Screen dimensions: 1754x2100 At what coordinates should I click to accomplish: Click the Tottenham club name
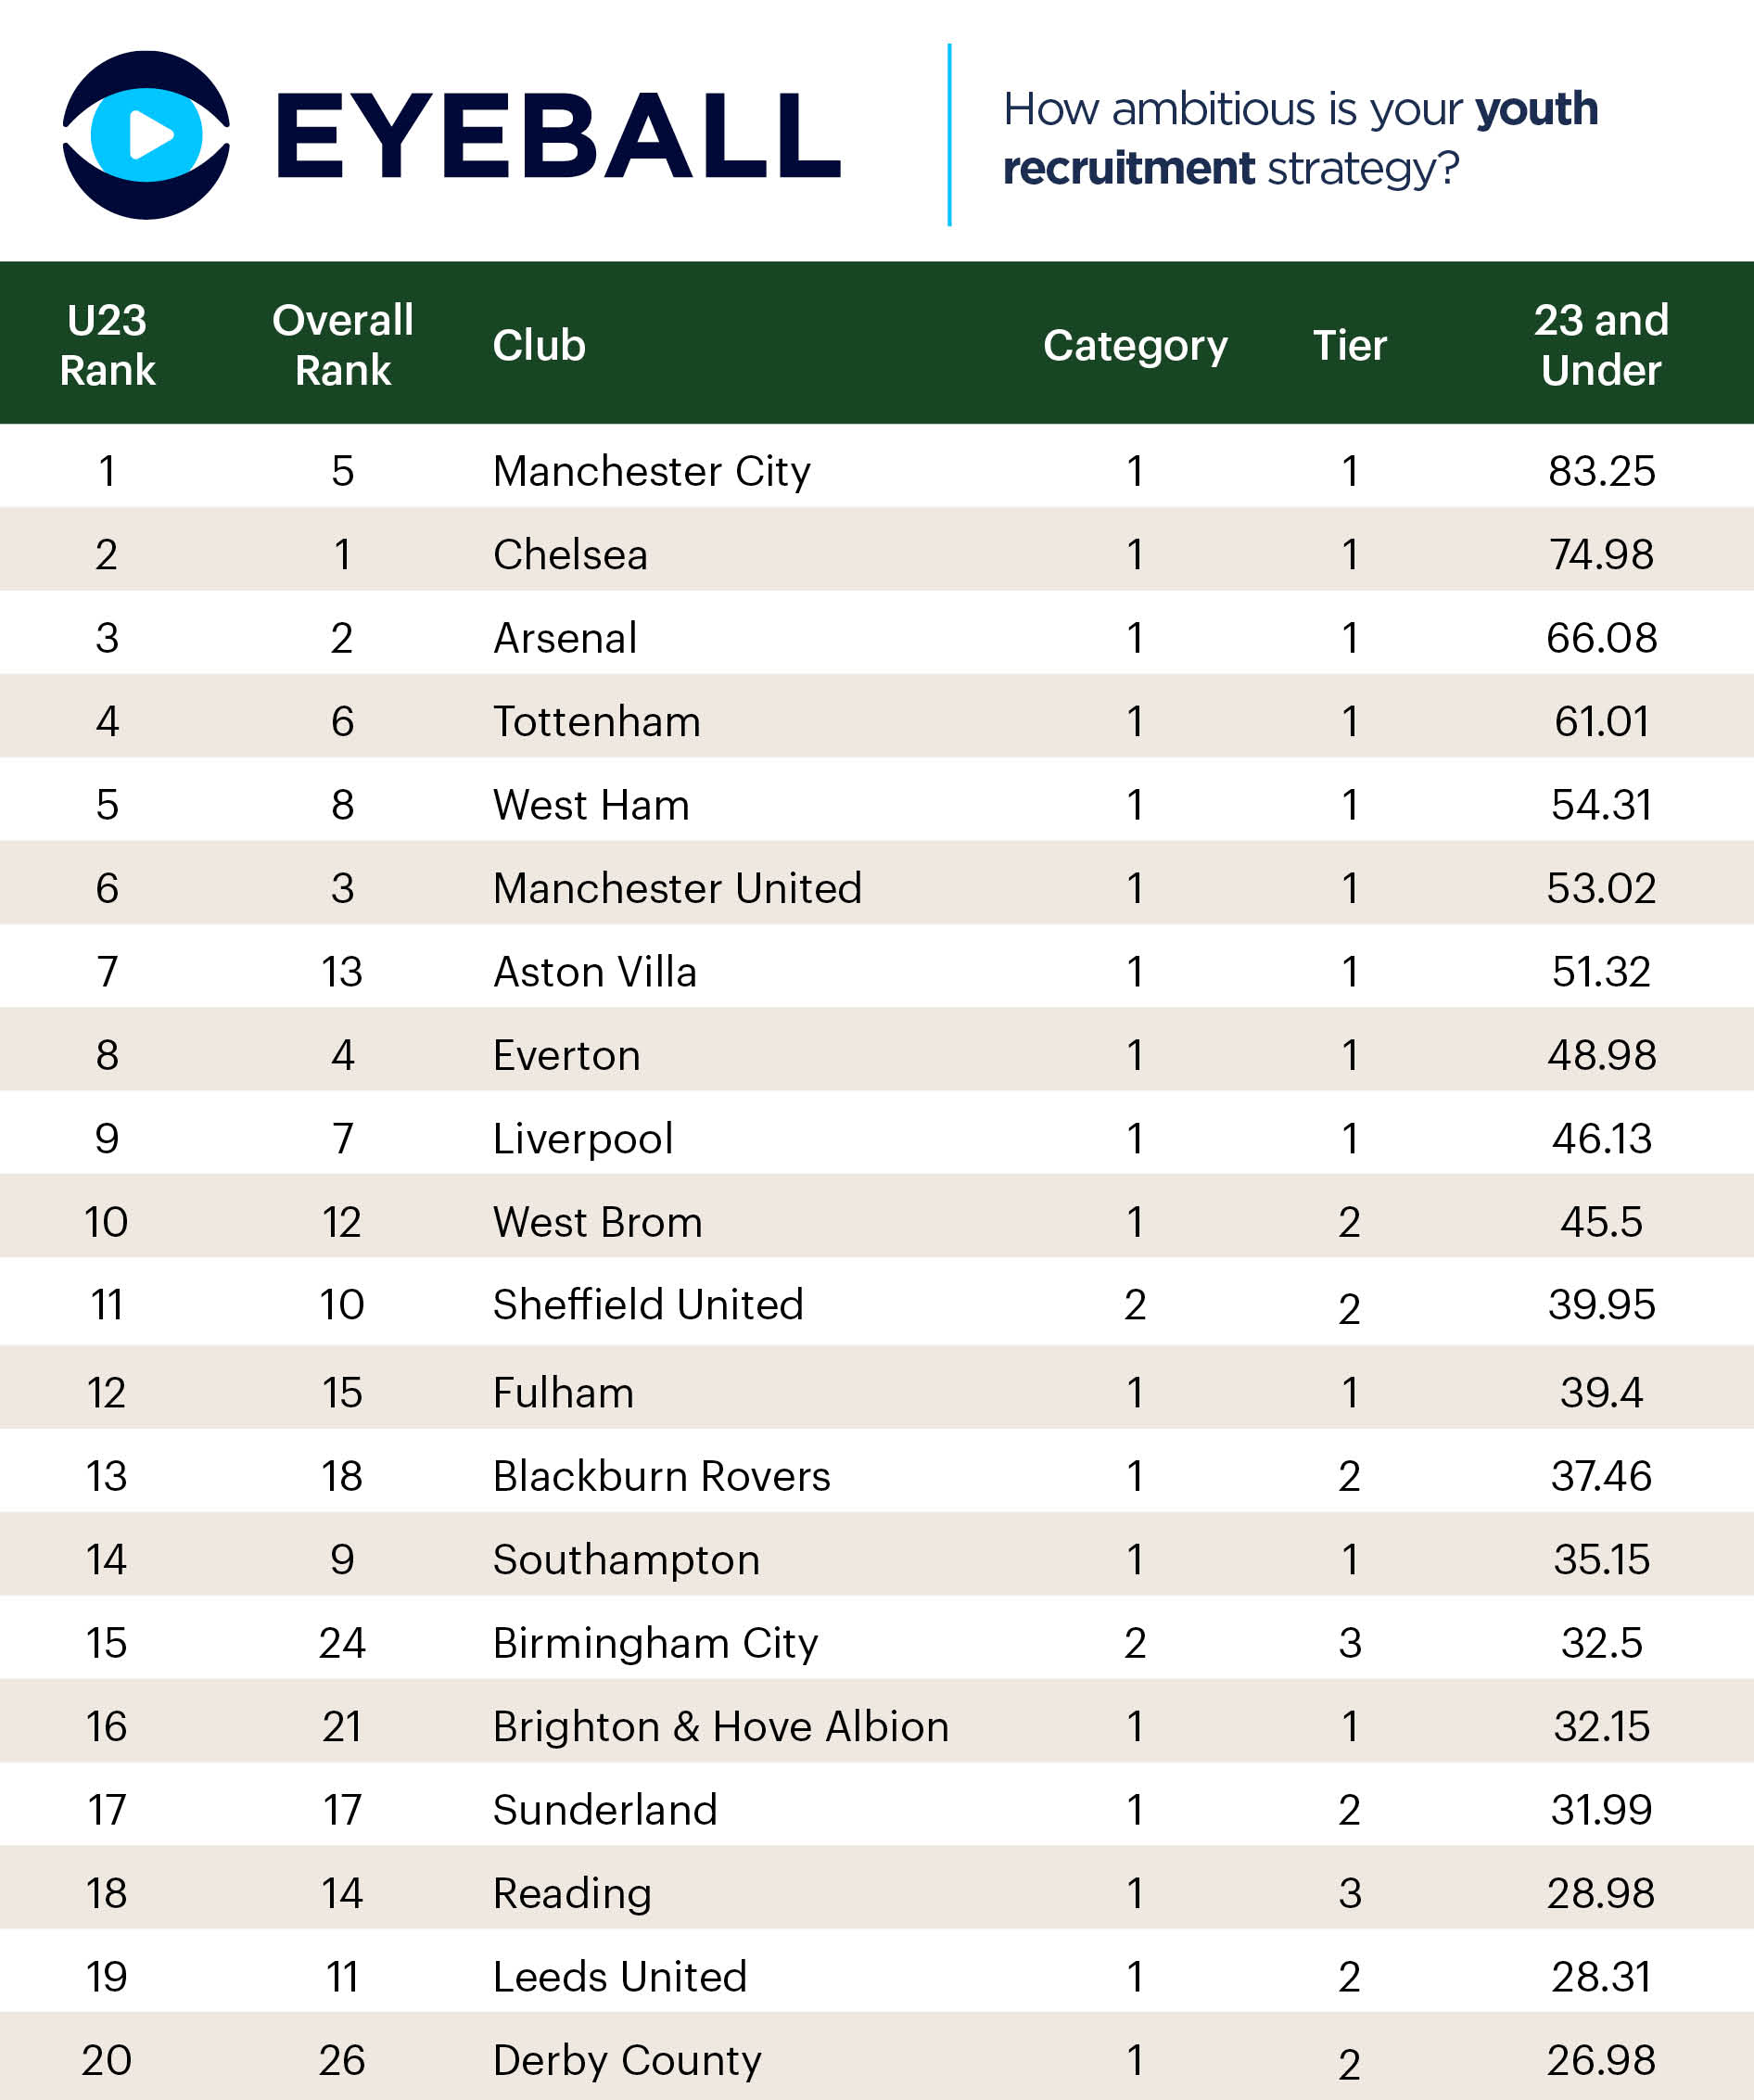(x=597, y=722)
